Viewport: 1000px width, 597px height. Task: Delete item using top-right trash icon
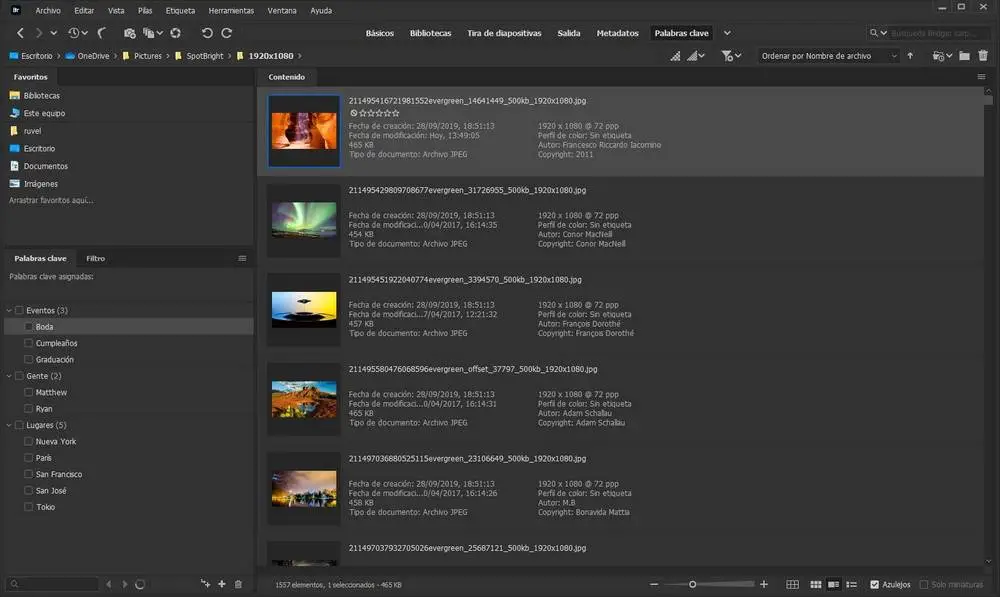(x=983, y=56)
